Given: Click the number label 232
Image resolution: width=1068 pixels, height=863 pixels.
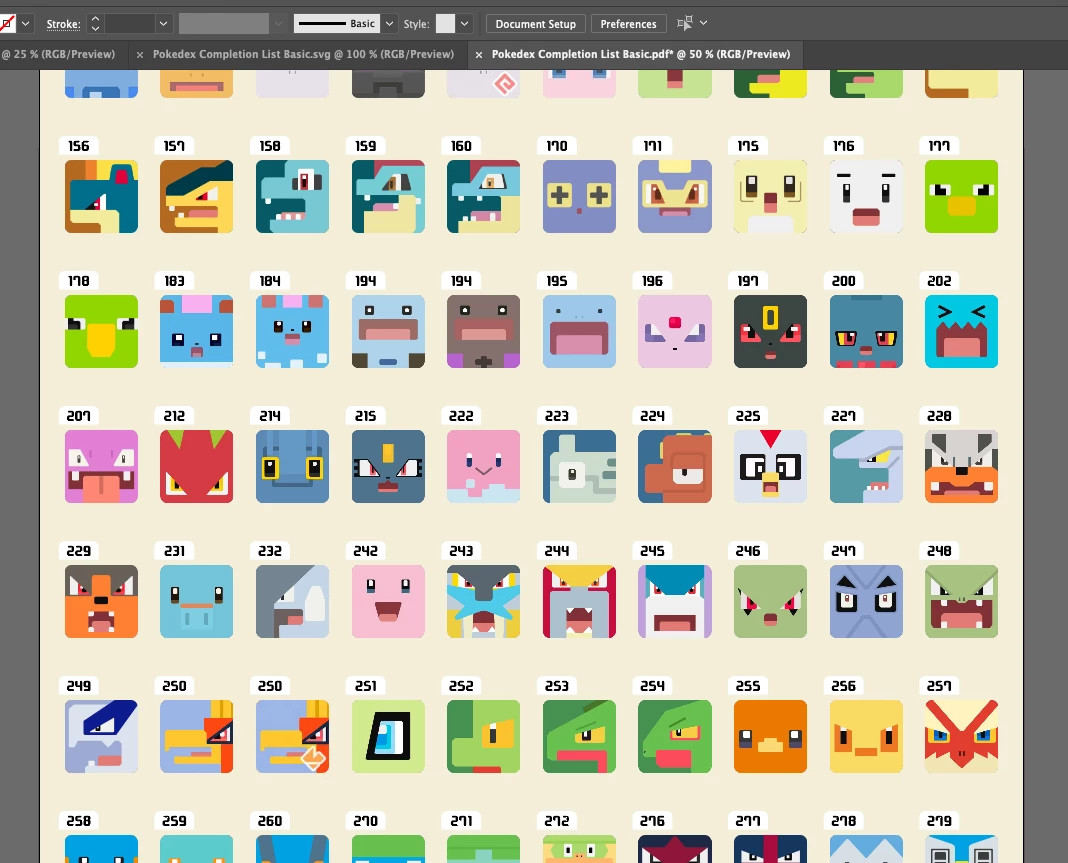Looking at the screenshot, I should [x=270, y=550].
